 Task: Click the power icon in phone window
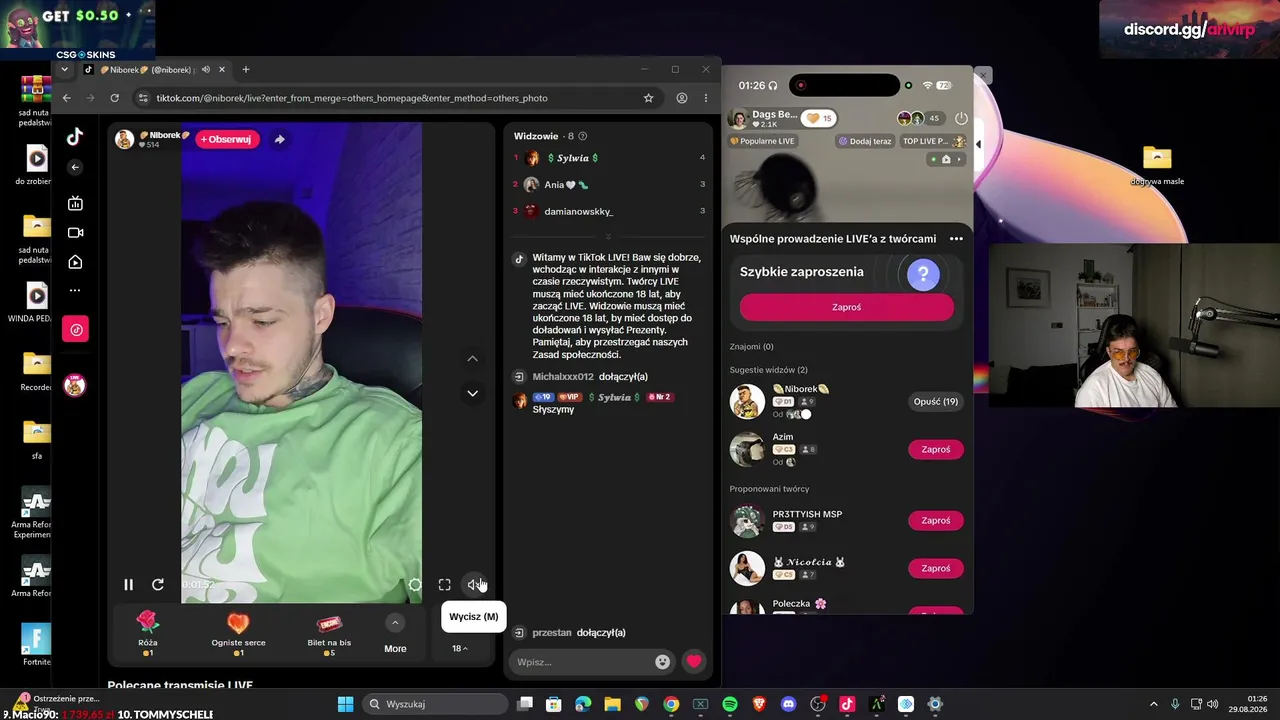click(x=961, y=118)
